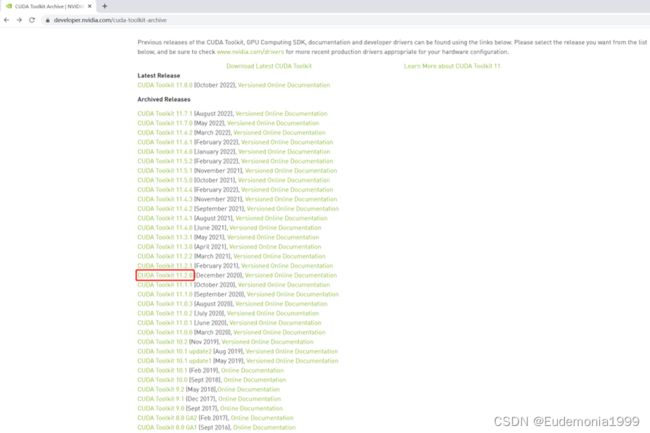Screen dimensions: 650x433
Task: Open CUDA Toolkit 11.4.0 link
Action: coord(165,228)
